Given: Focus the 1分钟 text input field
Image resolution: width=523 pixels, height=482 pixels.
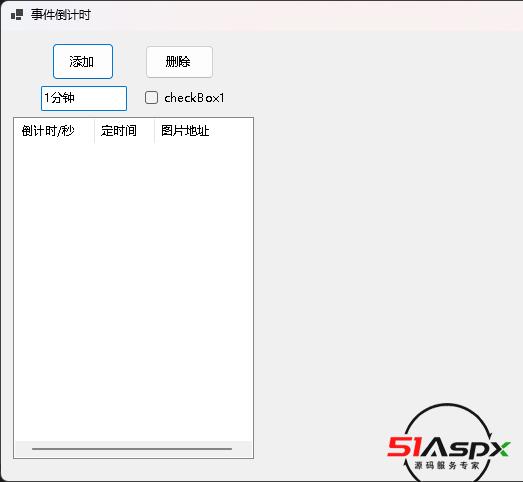Looking at the screenshot, I should 84,98.
